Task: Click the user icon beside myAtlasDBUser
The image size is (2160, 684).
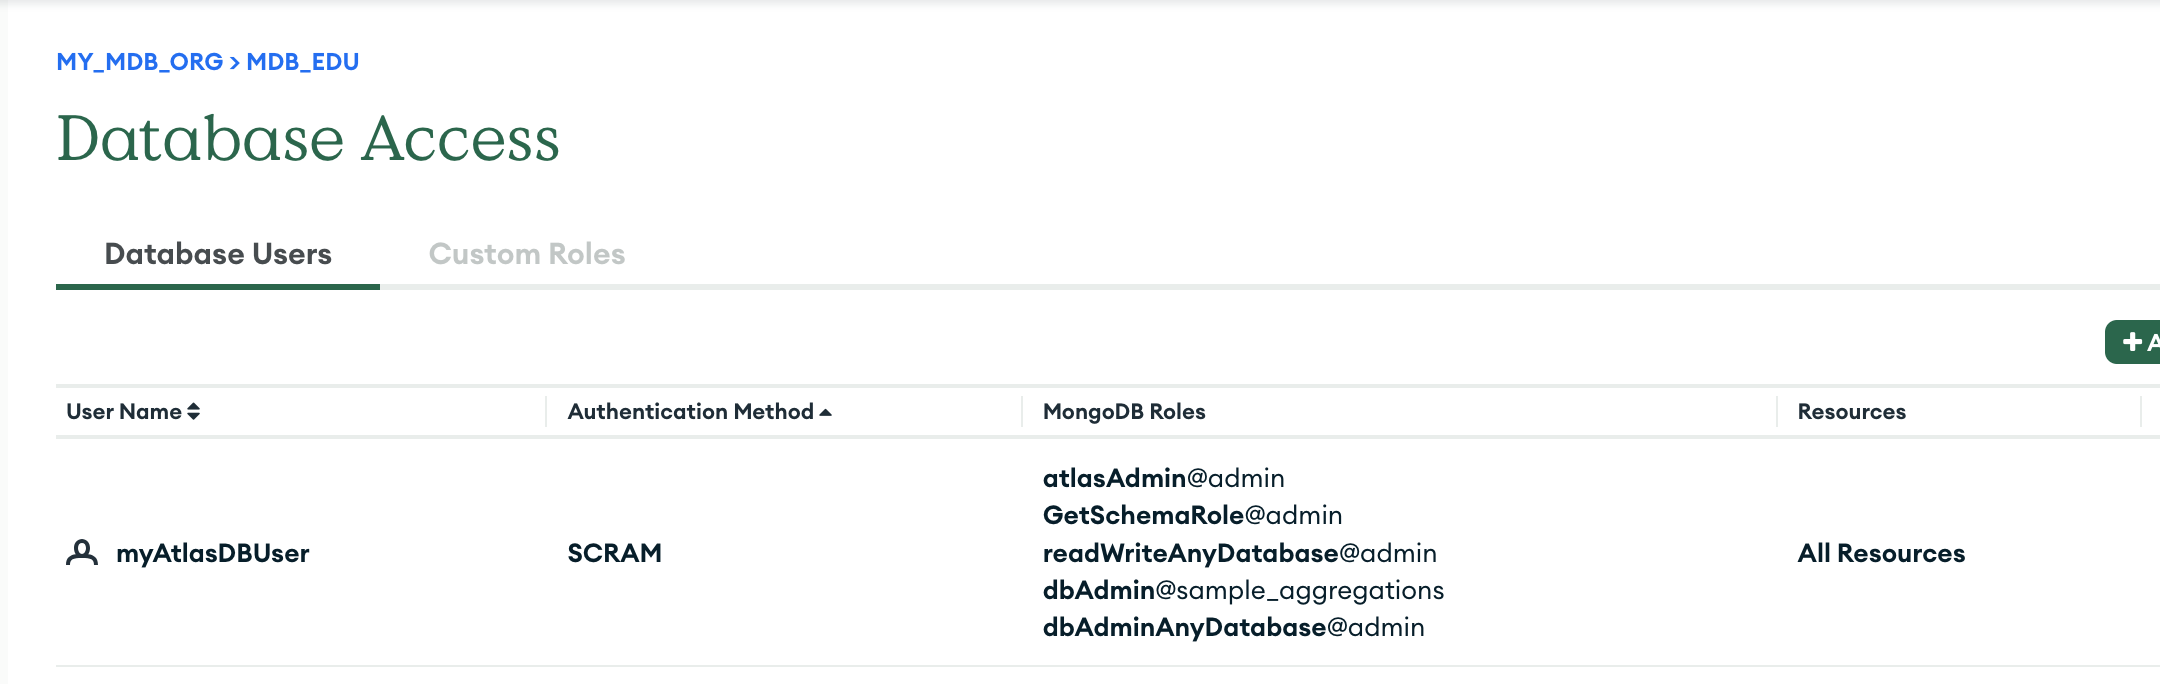Action: click(x=82, y=553)
